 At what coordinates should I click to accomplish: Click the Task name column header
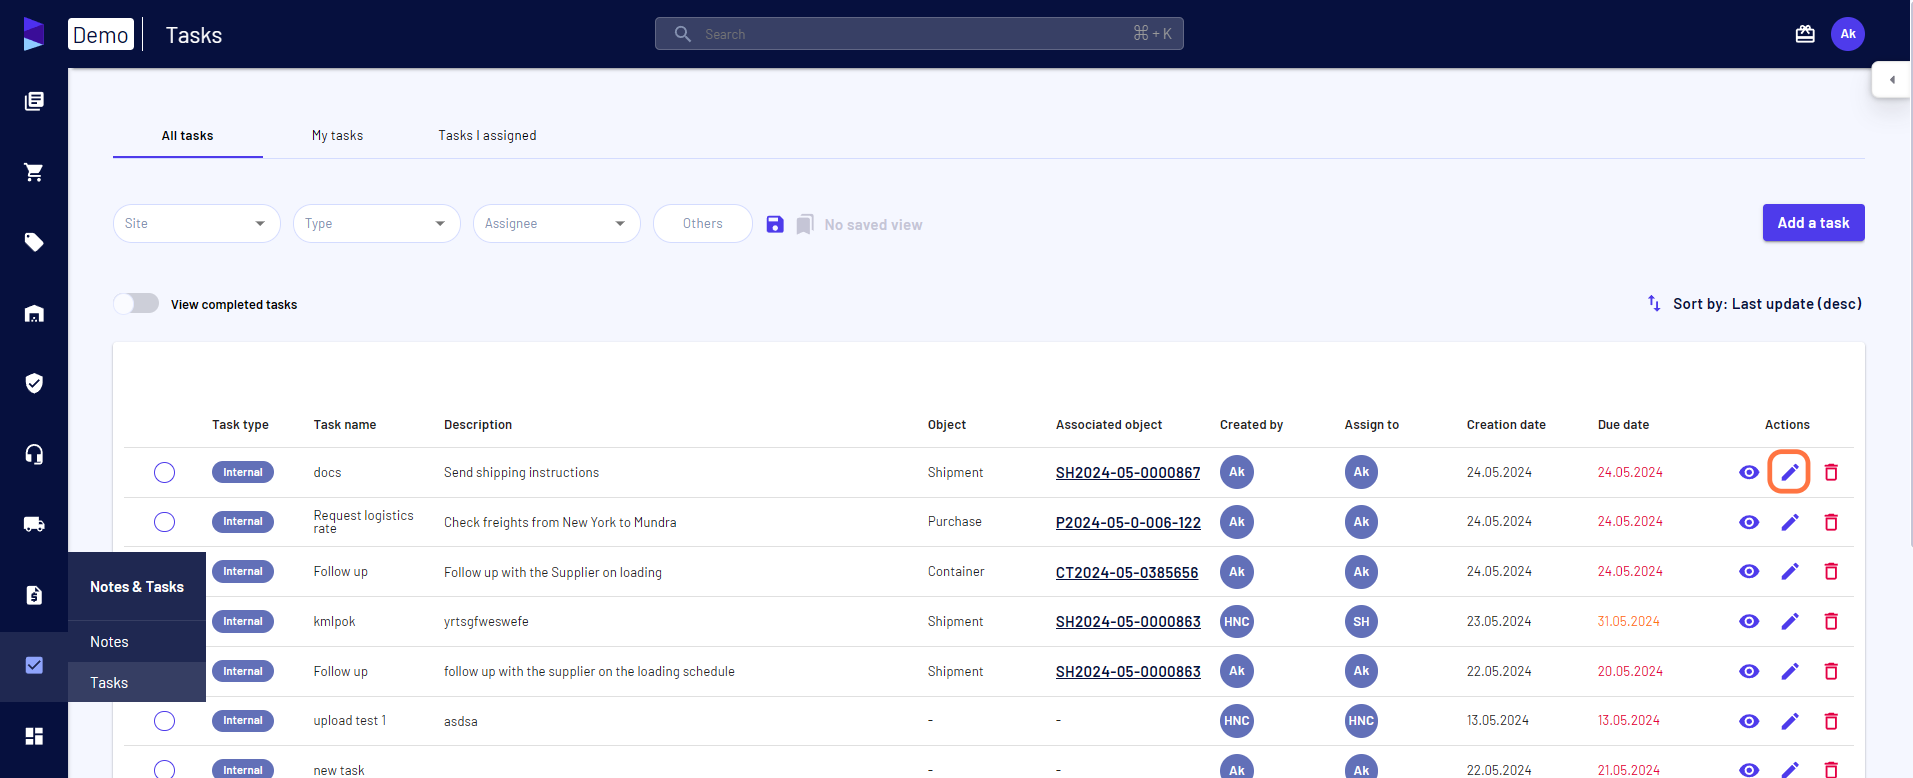tap(345, 425)
